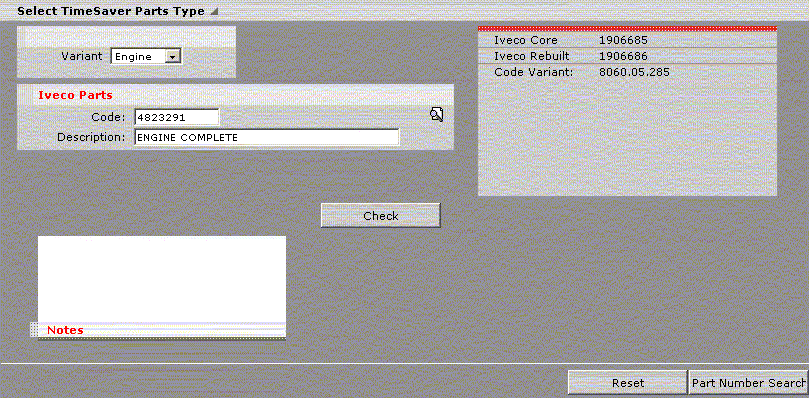The width and height of the screenshot is (809, 398).
Task: Click the Variant label
Action: (x=82, y=56)
